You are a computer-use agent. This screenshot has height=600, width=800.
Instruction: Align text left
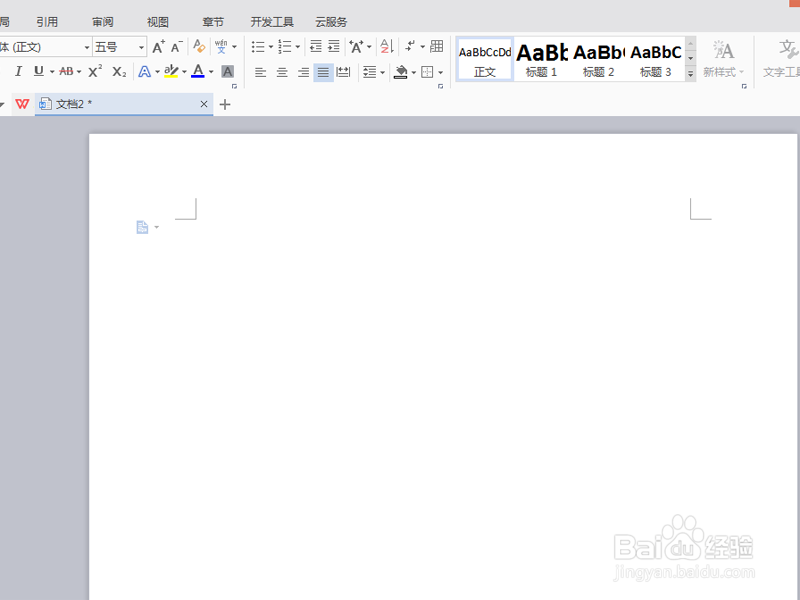261,72
